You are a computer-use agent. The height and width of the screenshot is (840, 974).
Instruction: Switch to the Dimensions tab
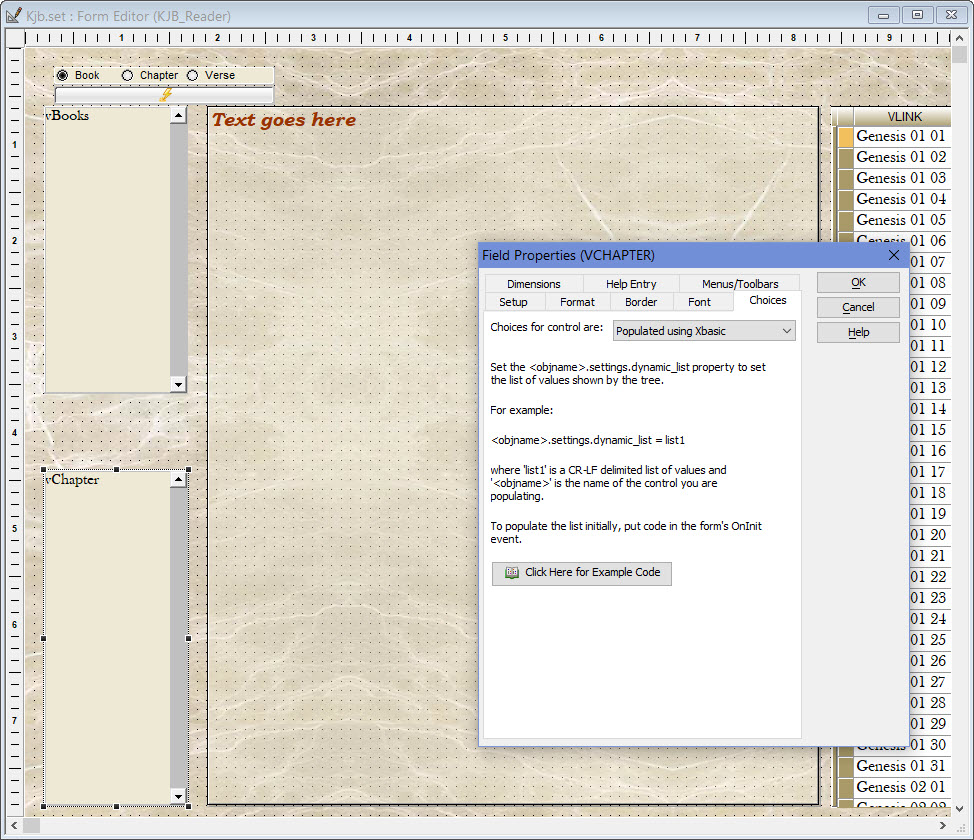click(533, 283)
